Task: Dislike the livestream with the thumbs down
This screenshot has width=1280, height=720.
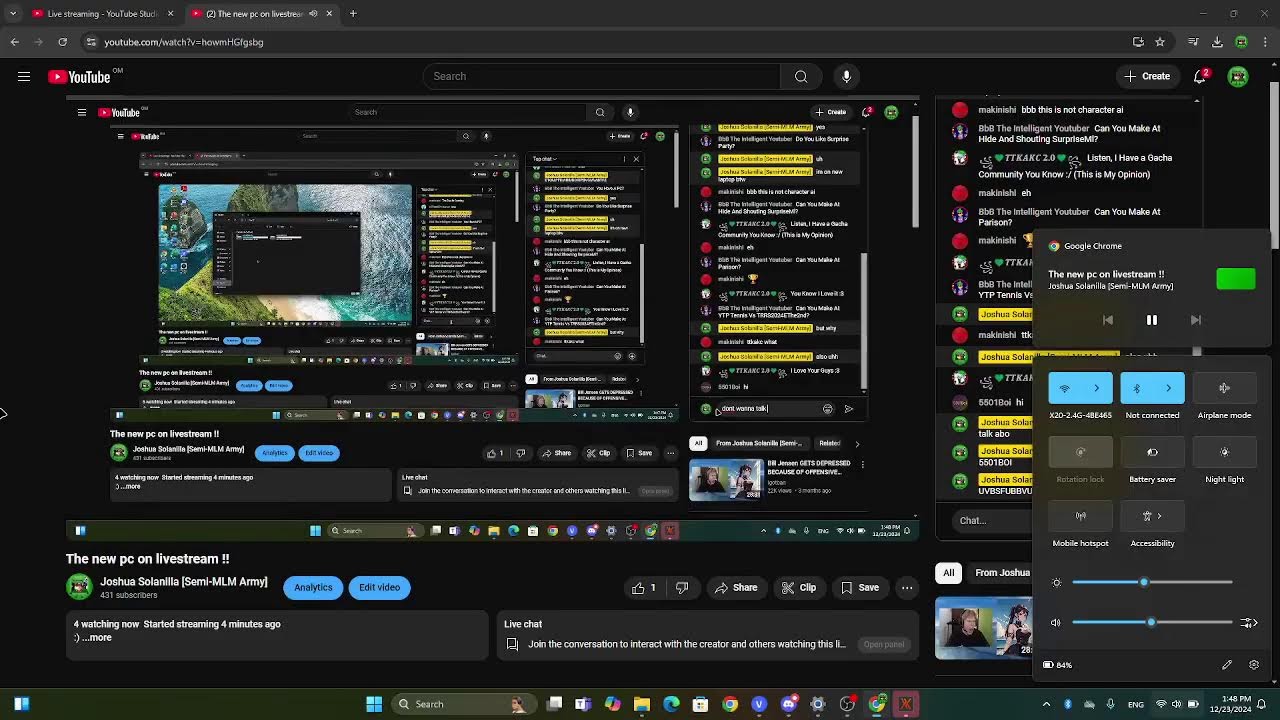Action: click(682, 588)
